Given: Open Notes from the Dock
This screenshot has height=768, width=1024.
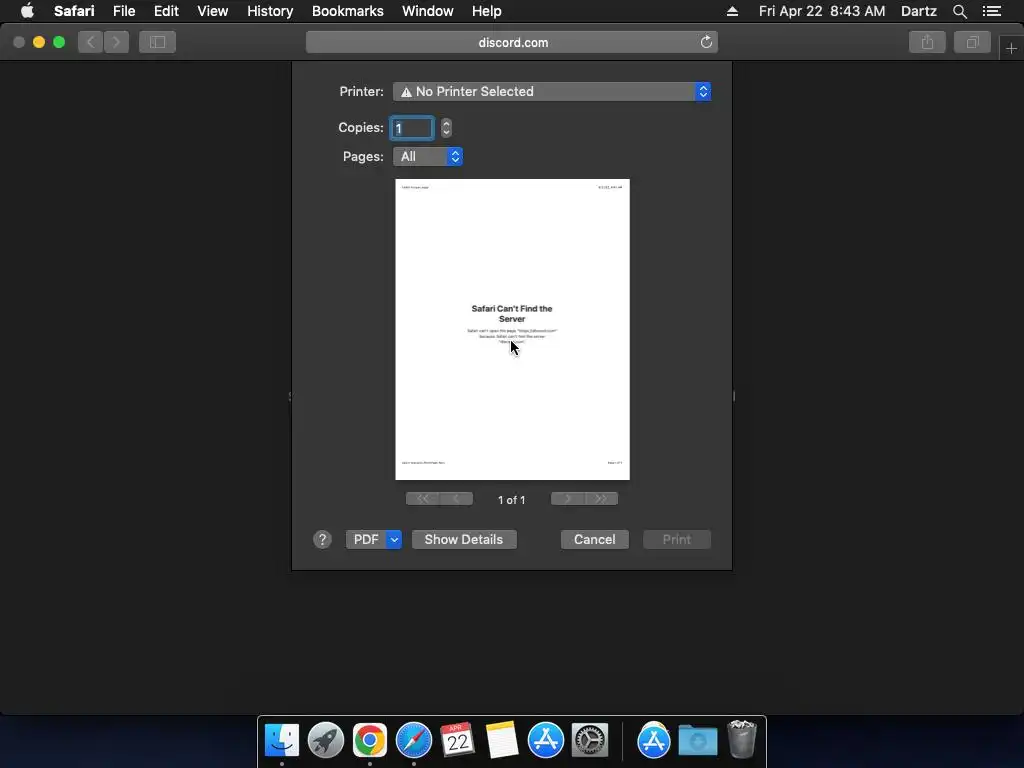Looking at the screenshot, I should (502, 740).
